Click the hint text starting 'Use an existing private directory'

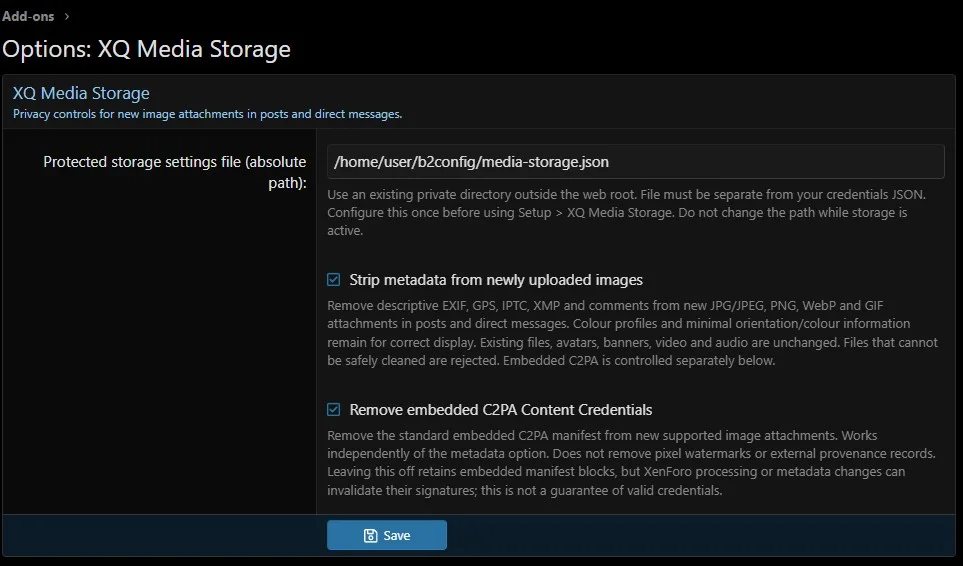(x=626, y=212)
